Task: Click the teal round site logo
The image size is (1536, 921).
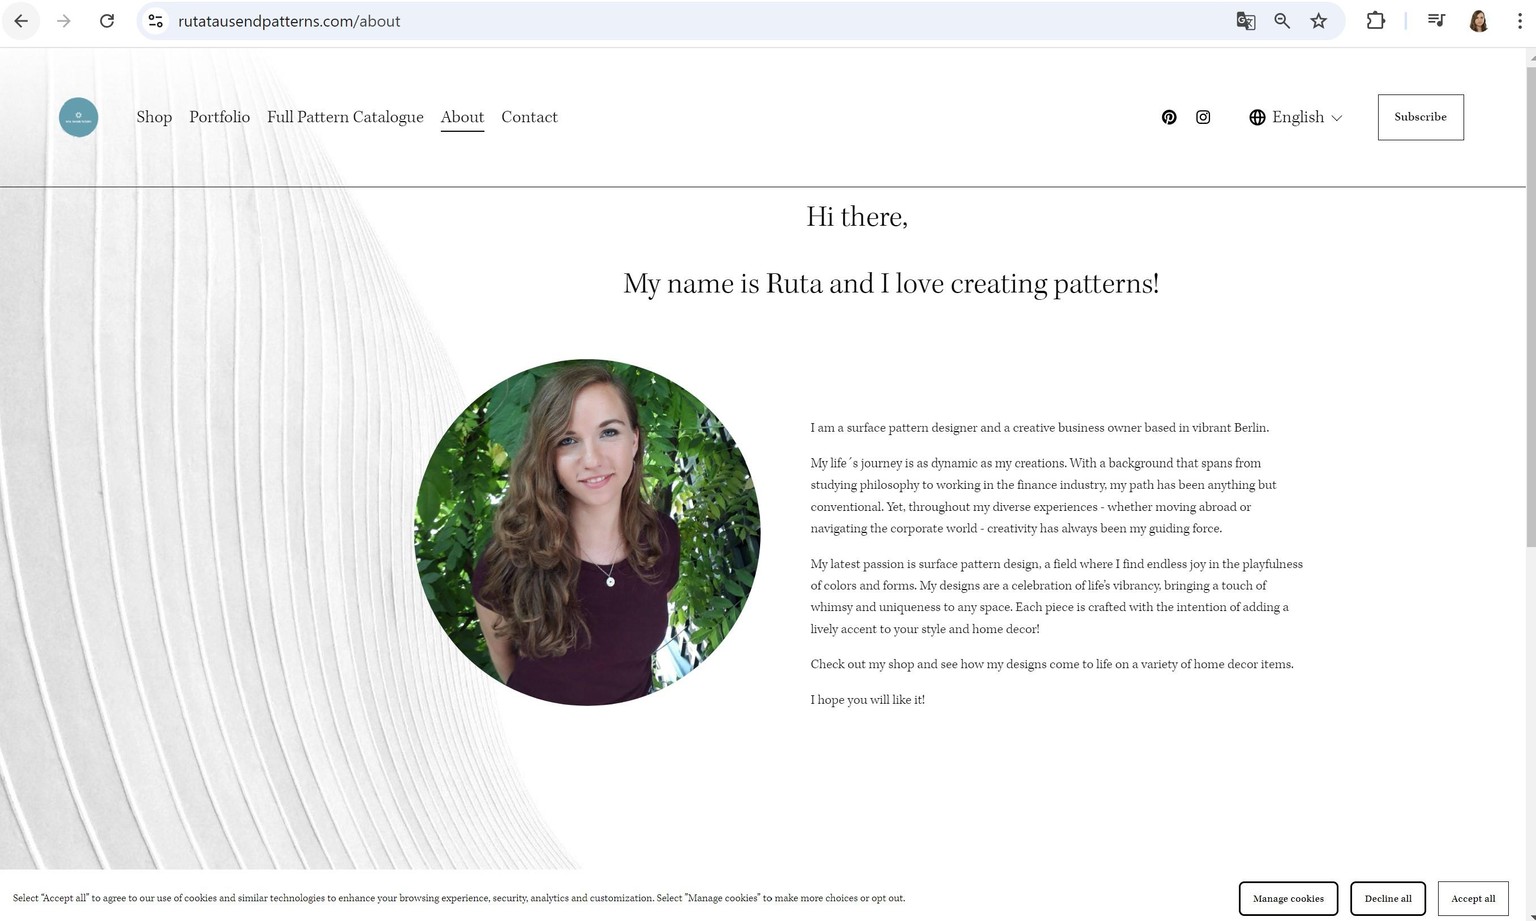Action: [78, 117]
